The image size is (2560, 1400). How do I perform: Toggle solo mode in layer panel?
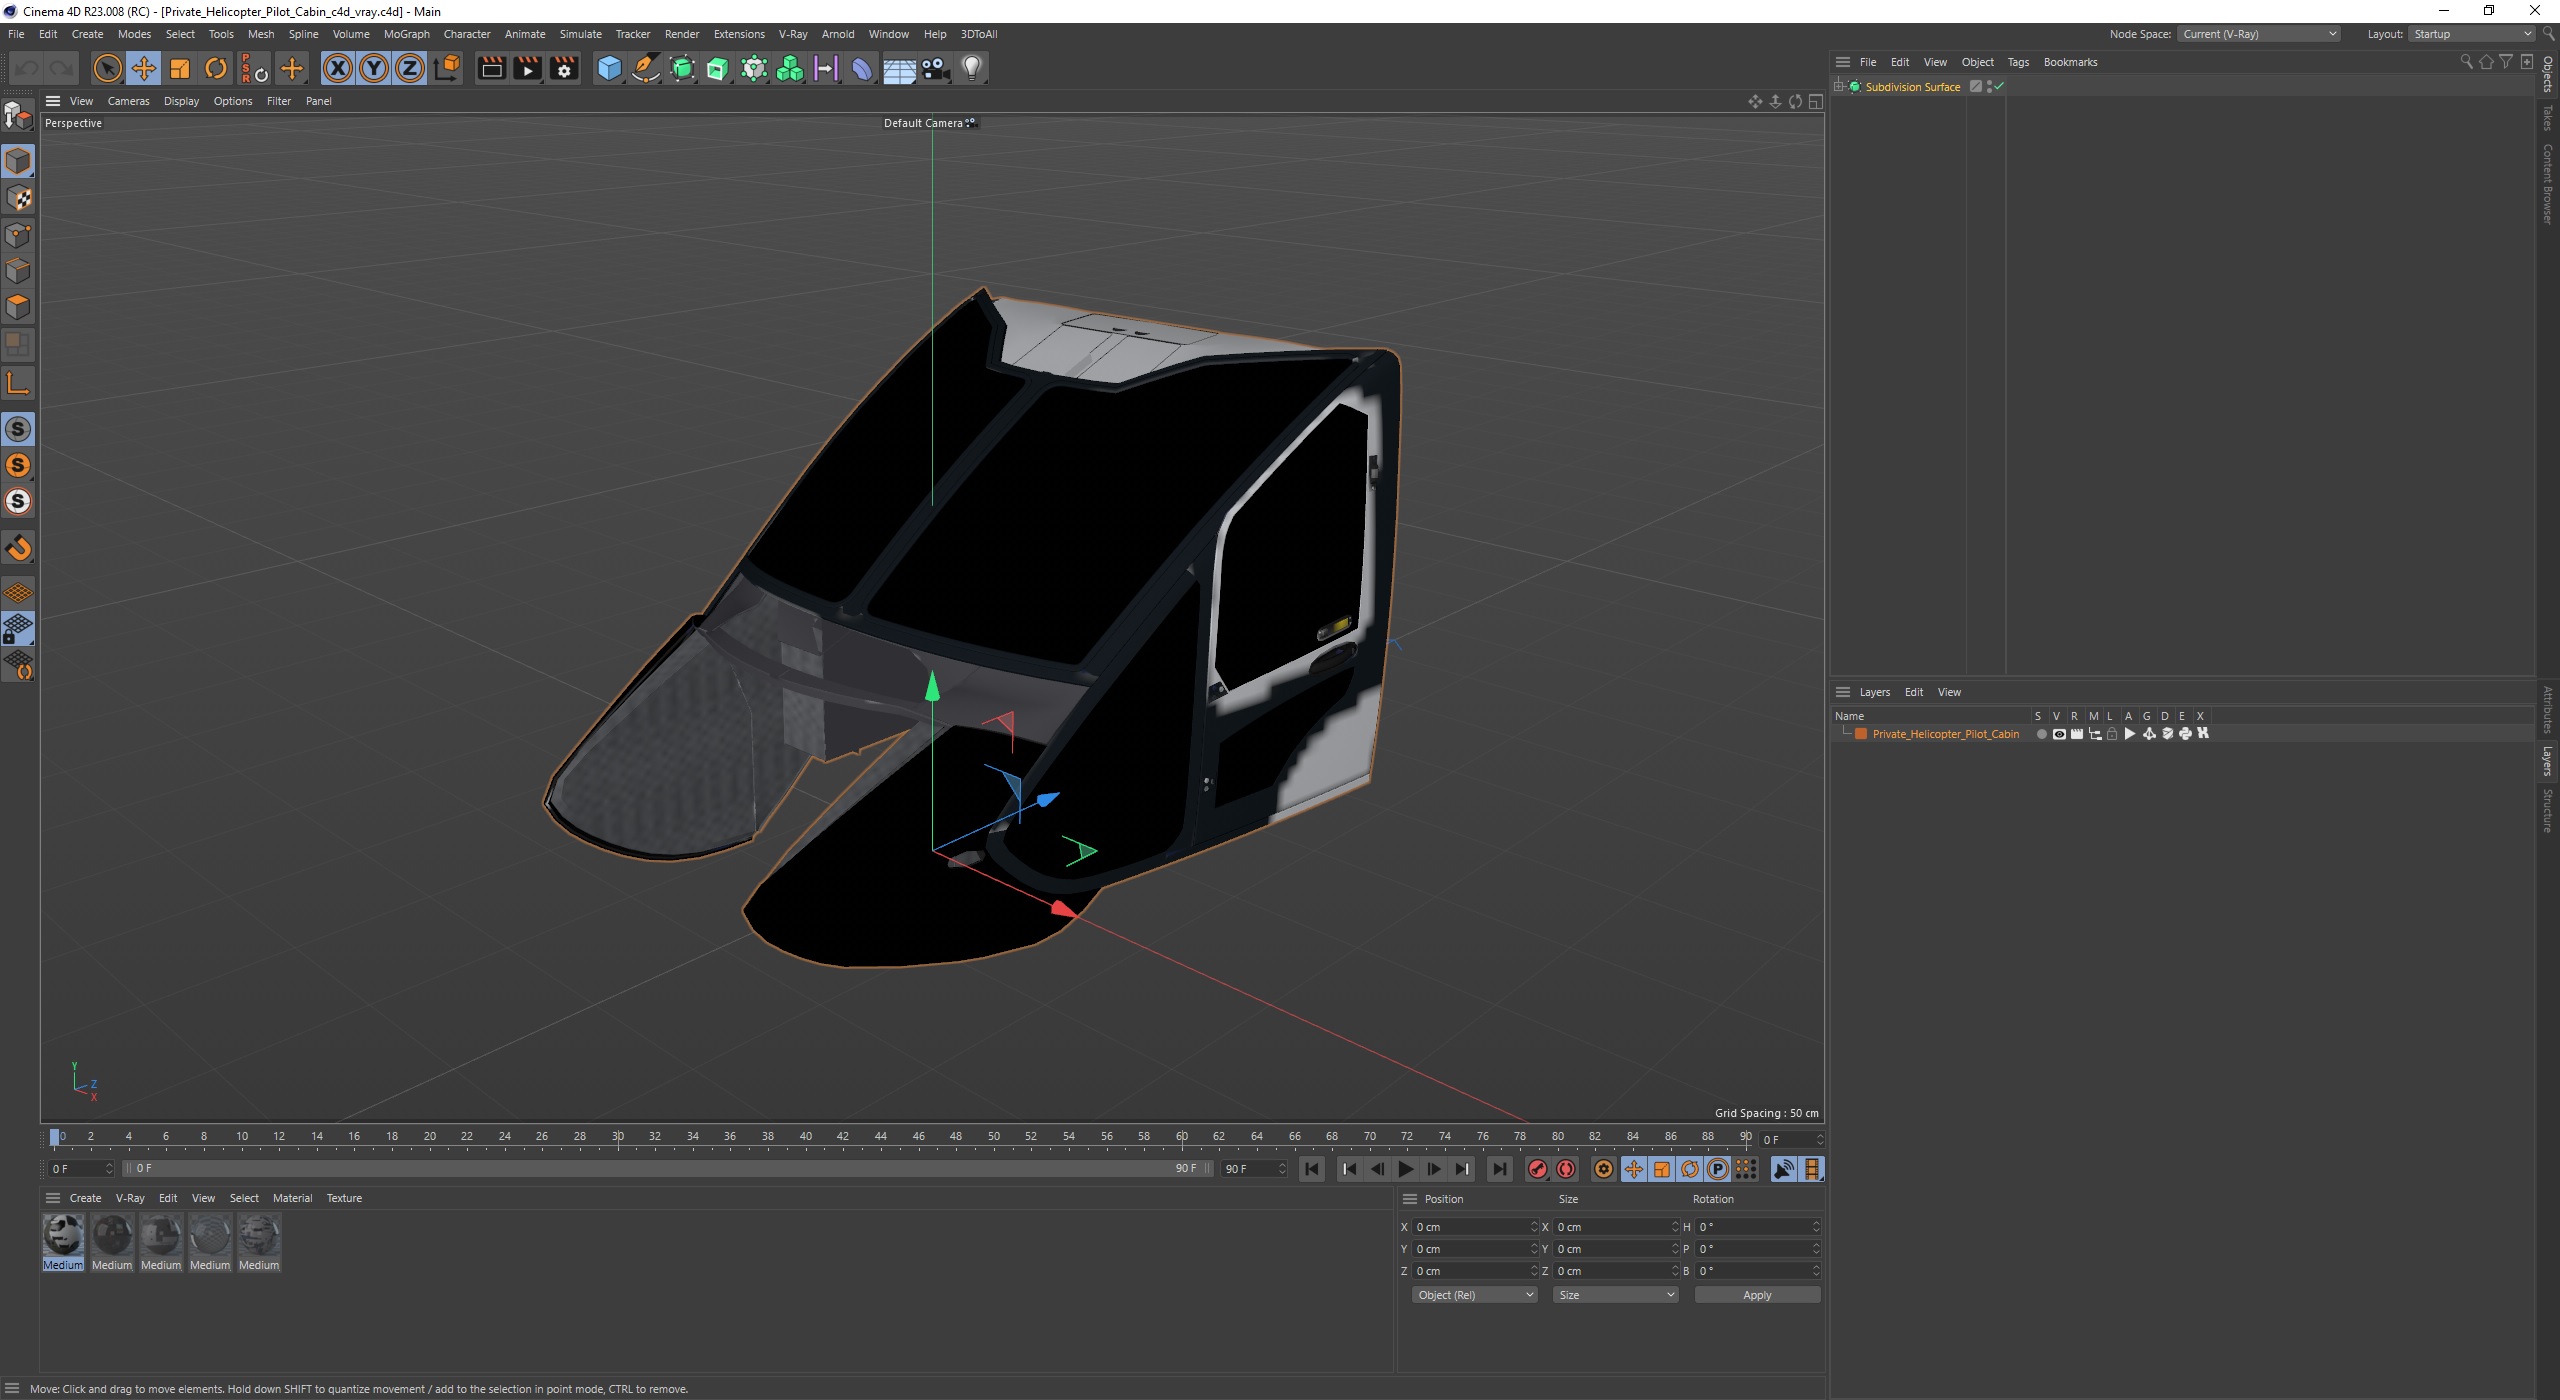point(2041,733)
